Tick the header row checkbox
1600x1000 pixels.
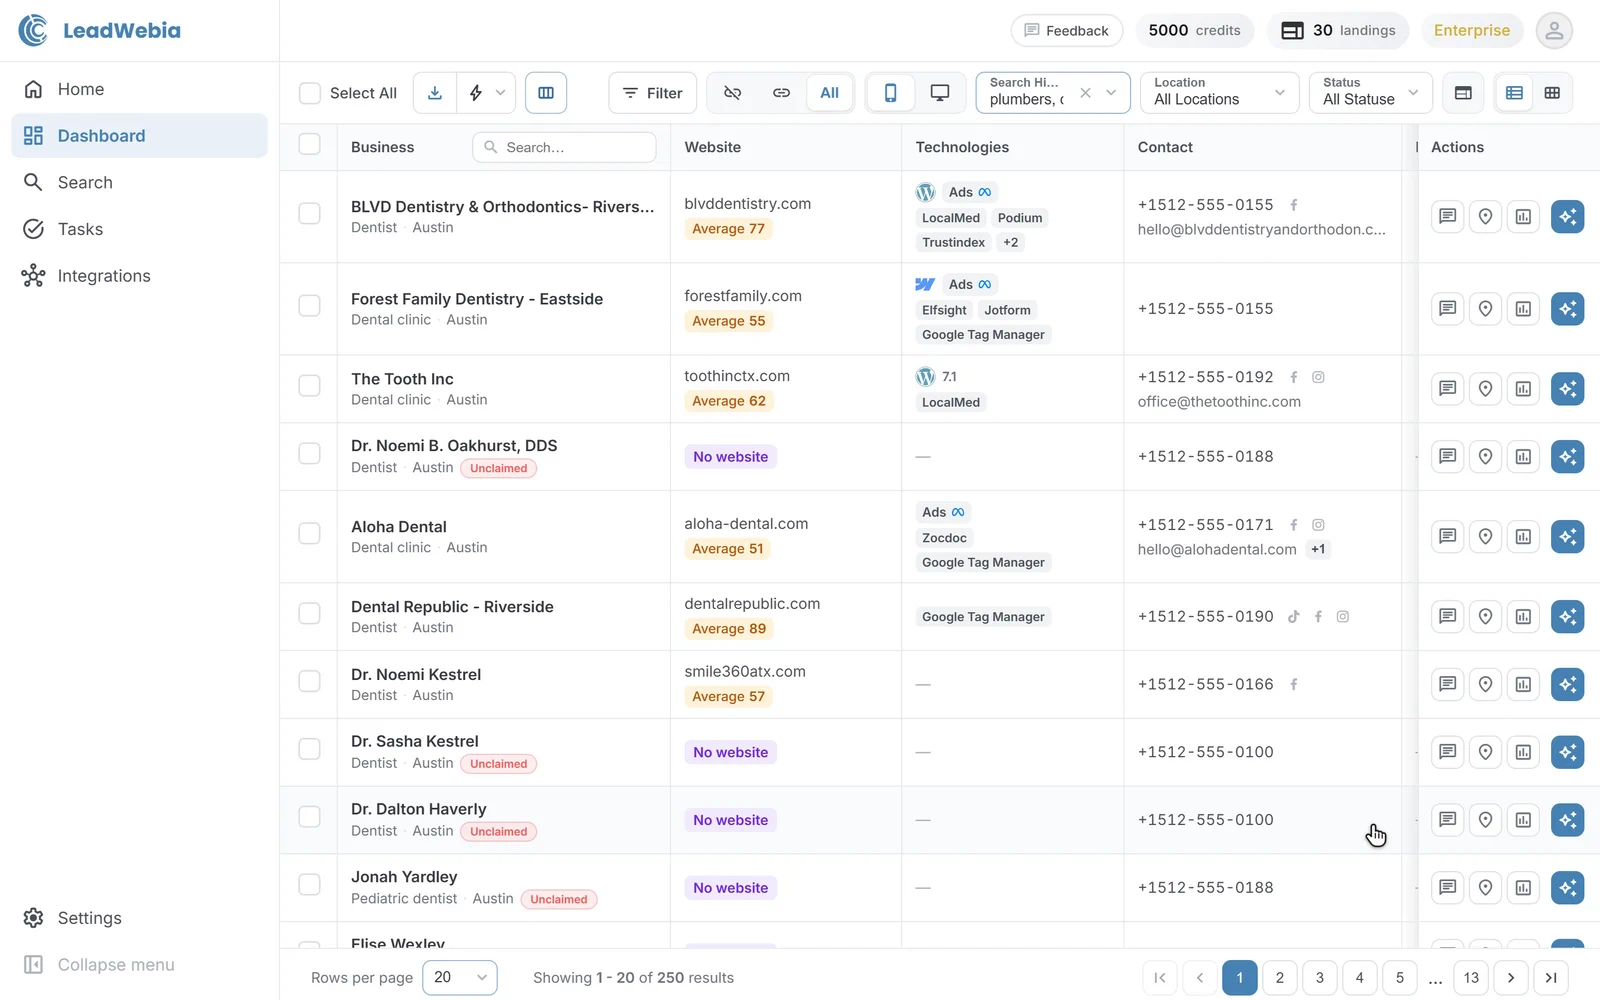click(310, 144)
